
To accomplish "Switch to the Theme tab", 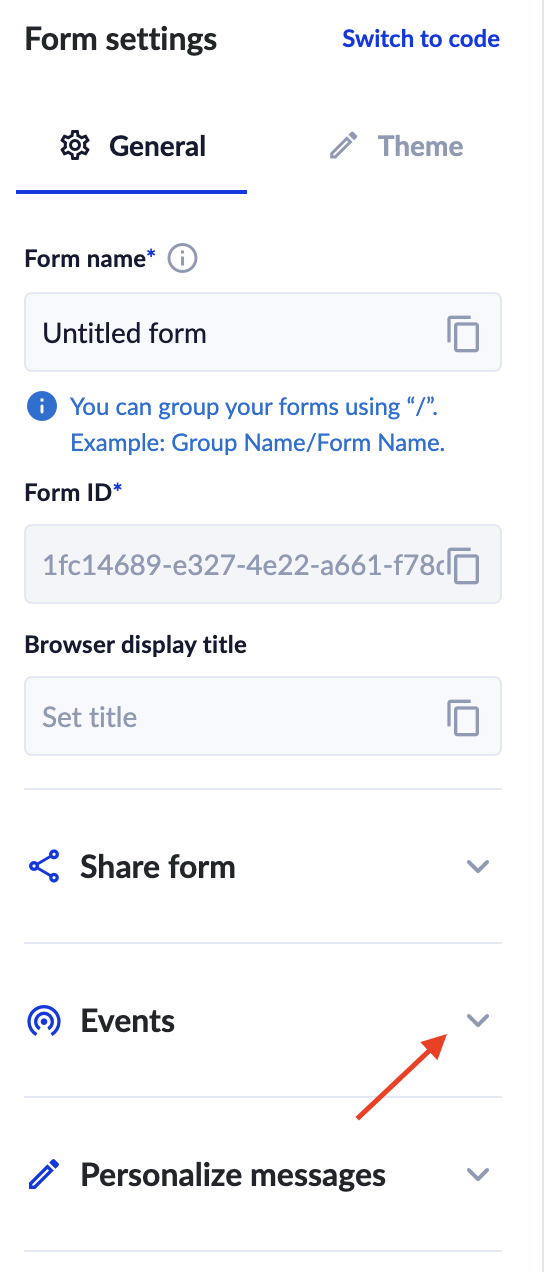I will click(396, 146).
